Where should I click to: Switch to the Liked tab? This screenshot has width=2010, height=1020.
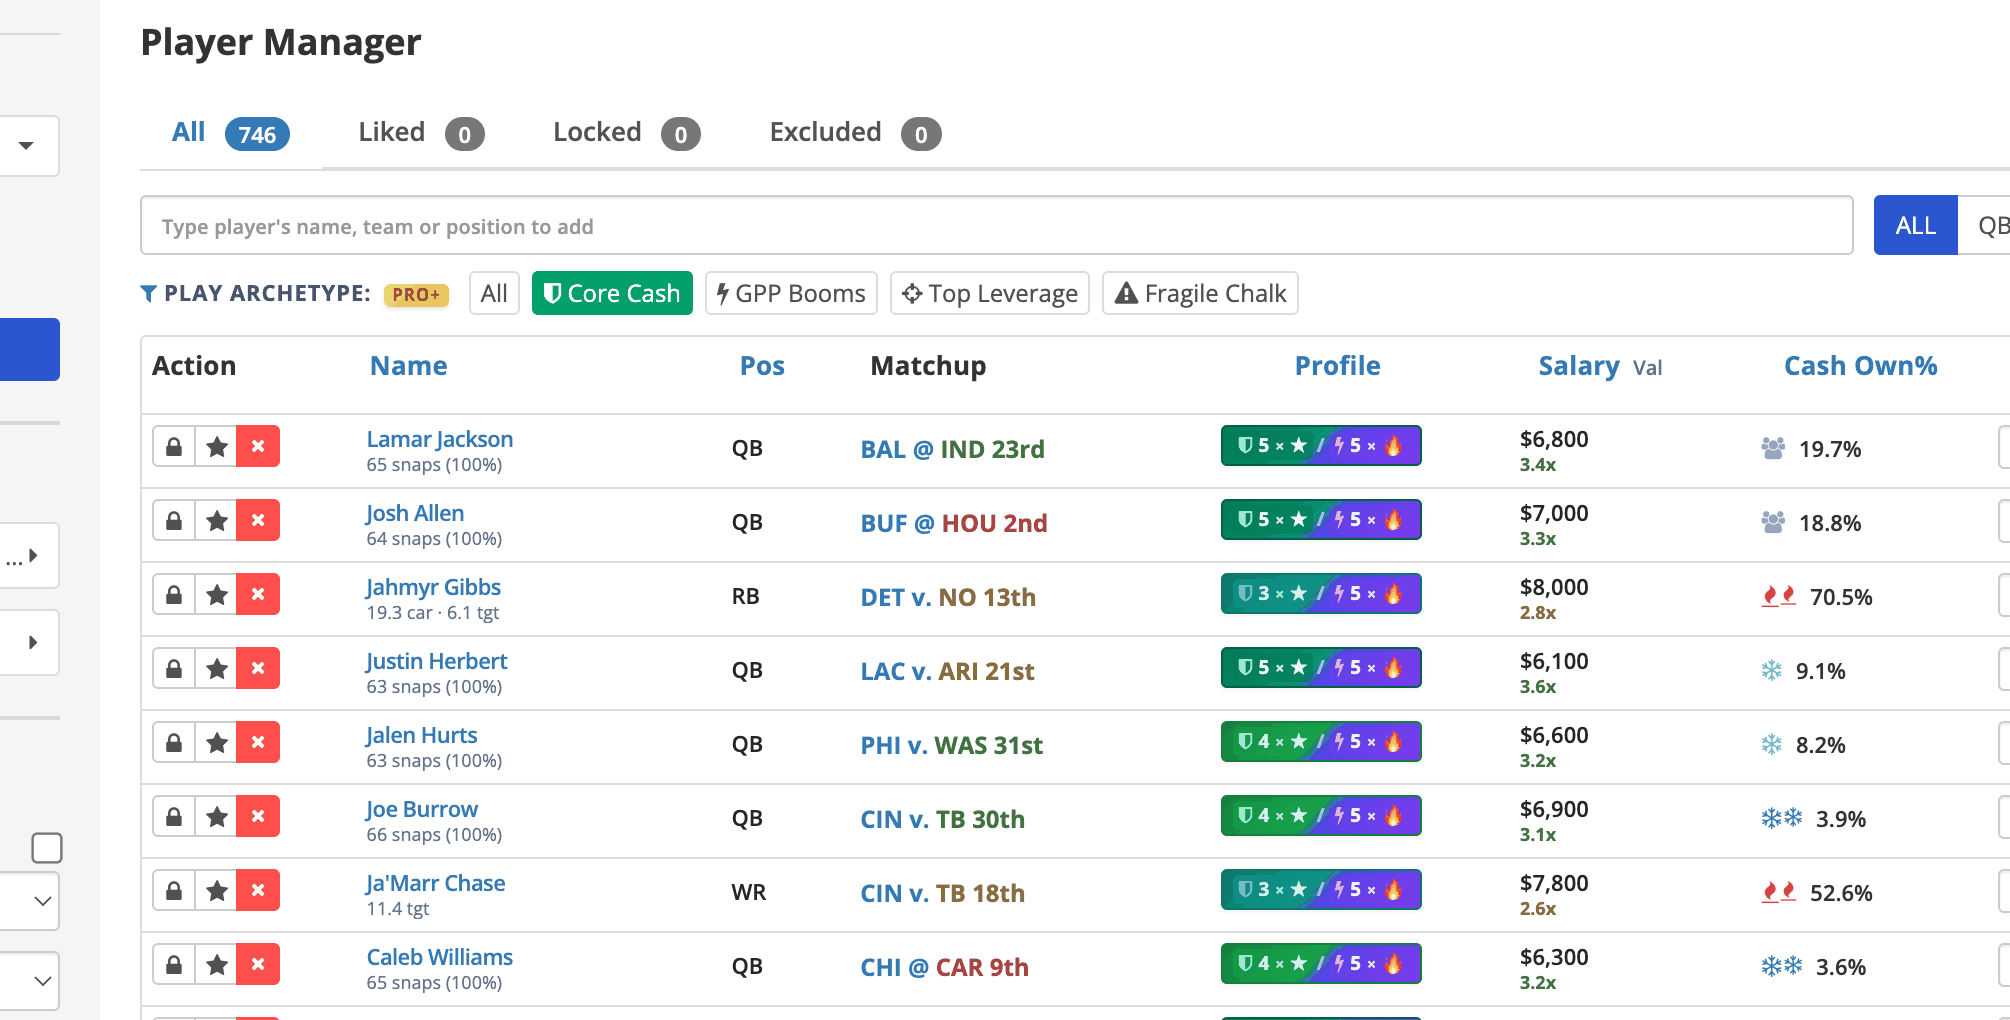click(421, 133)
